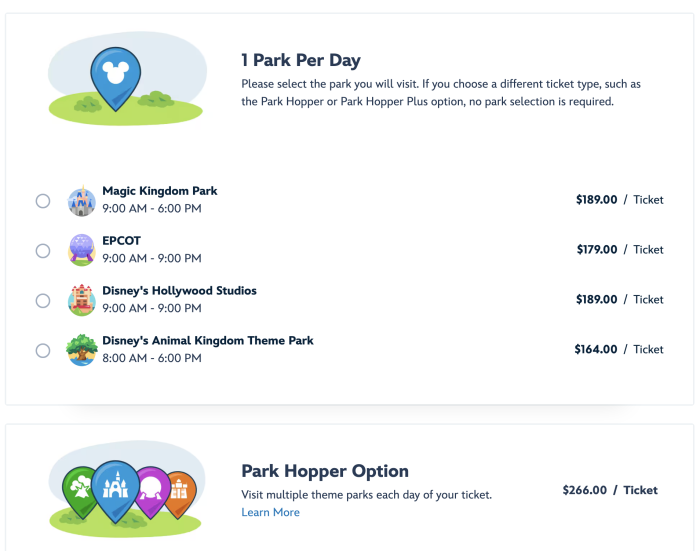Image resolution: width=700 pixels, height=551 pixels.
Task: Click the 1 Park Per Day heading
Action: tap(301, 60)
